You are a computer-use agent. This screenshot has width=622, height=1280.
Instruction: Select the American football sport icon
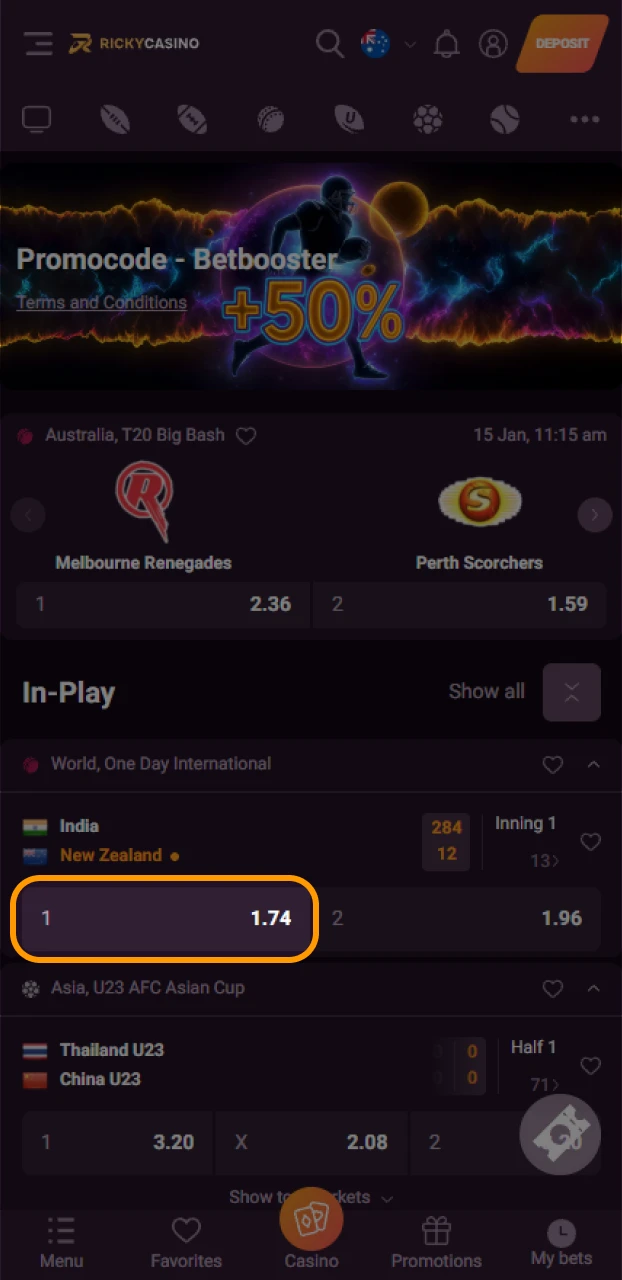pyautogui.click(x=193, y=119)
